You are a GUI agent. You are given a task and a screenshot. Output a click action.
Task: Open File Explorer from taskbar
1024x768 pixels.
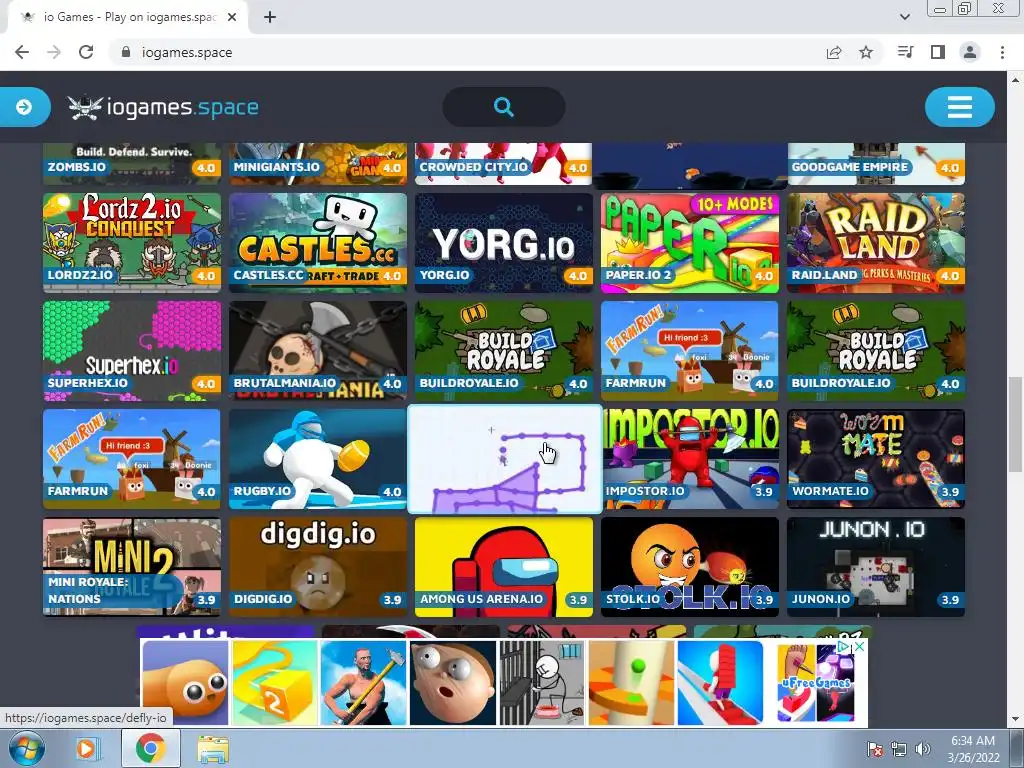click(213, 748)
